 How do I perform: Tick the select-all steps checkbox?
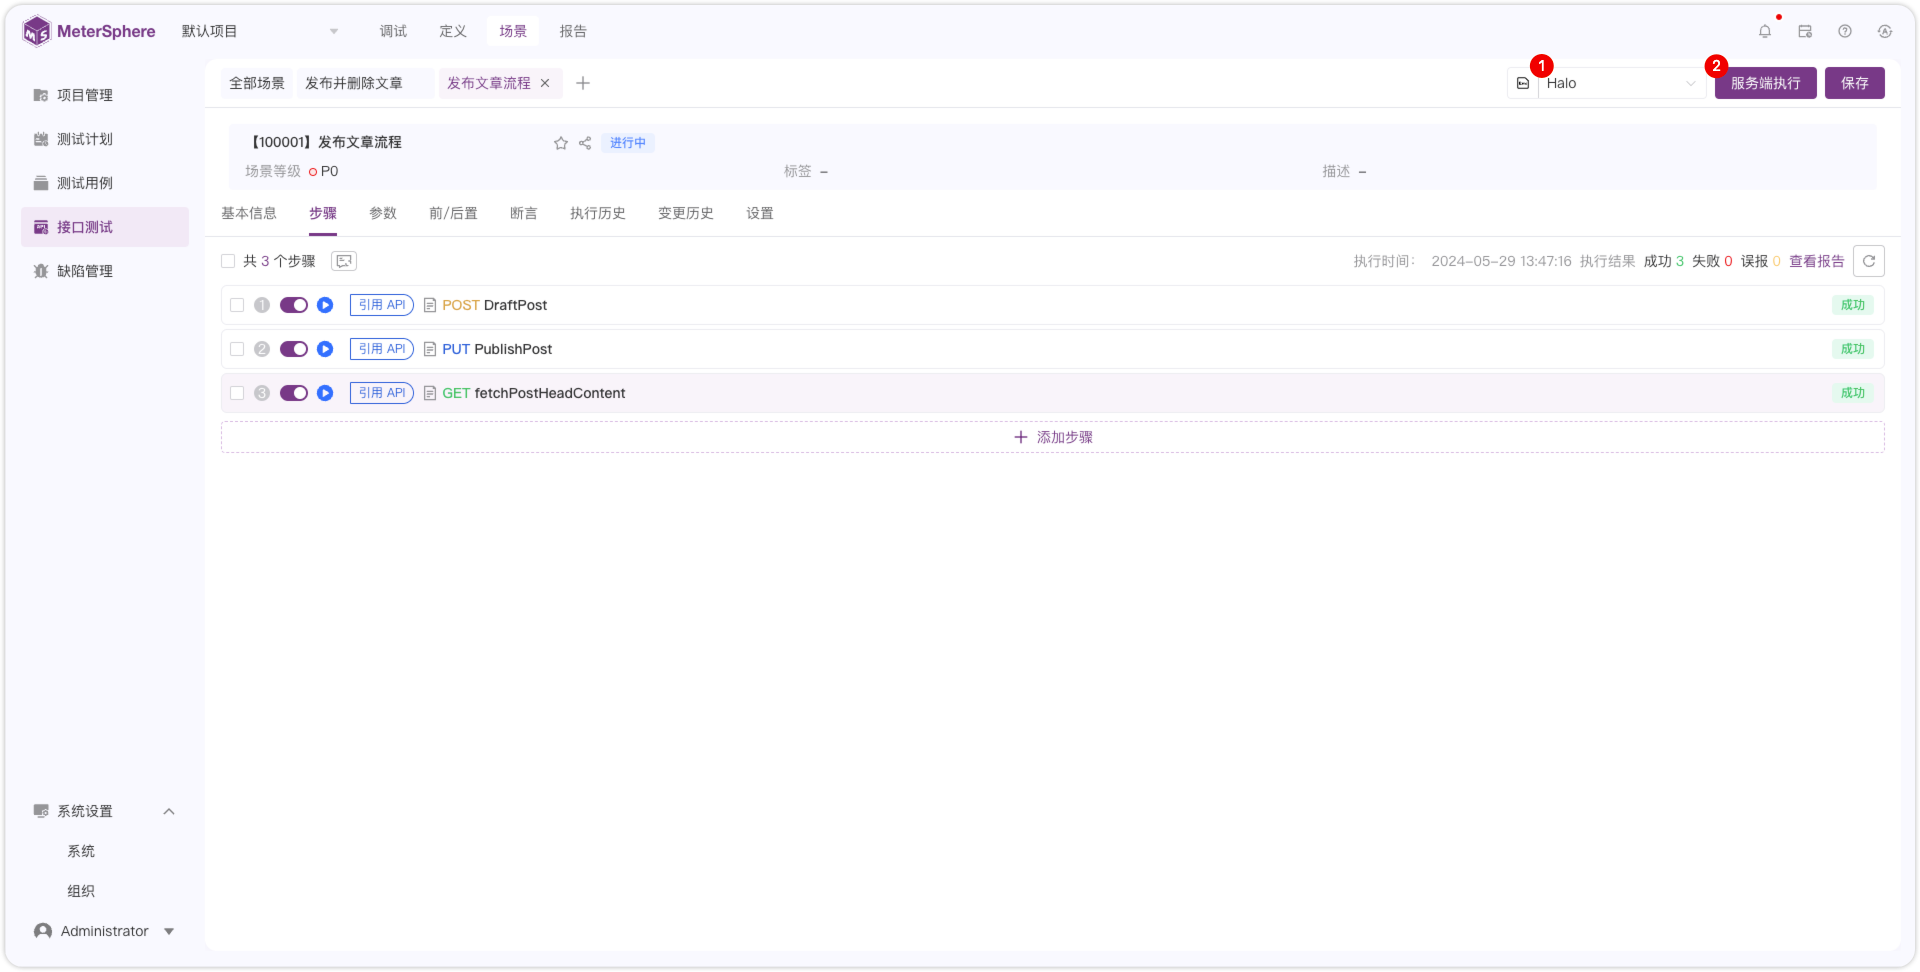click(228, 261)
